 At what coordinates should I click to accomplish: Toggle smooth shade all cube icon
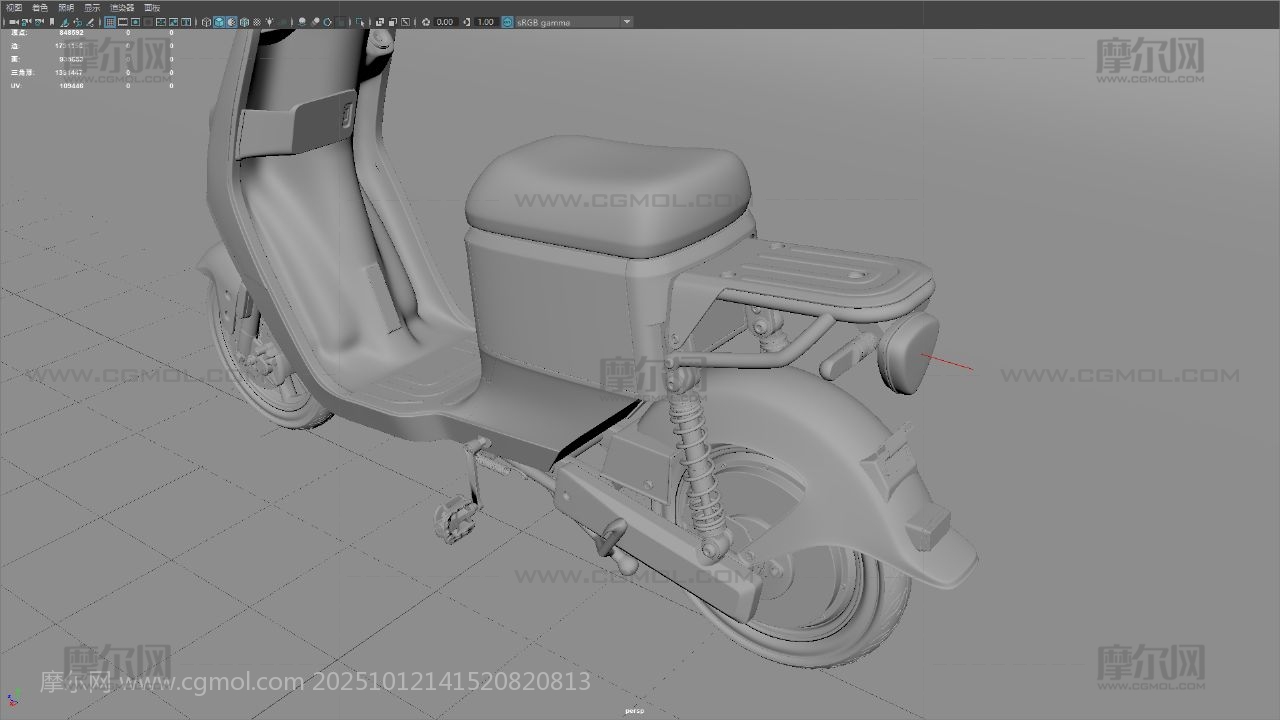pyautogui.click(x=220, y=21)
